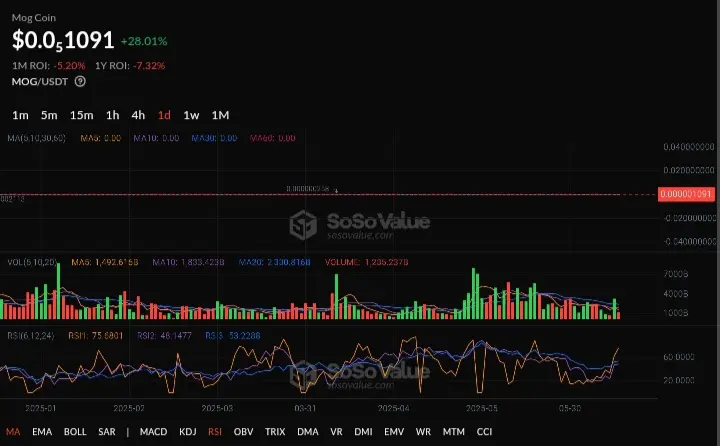720x446 pixels.
Task: Click the red current price label
Action: click(686, 194)
